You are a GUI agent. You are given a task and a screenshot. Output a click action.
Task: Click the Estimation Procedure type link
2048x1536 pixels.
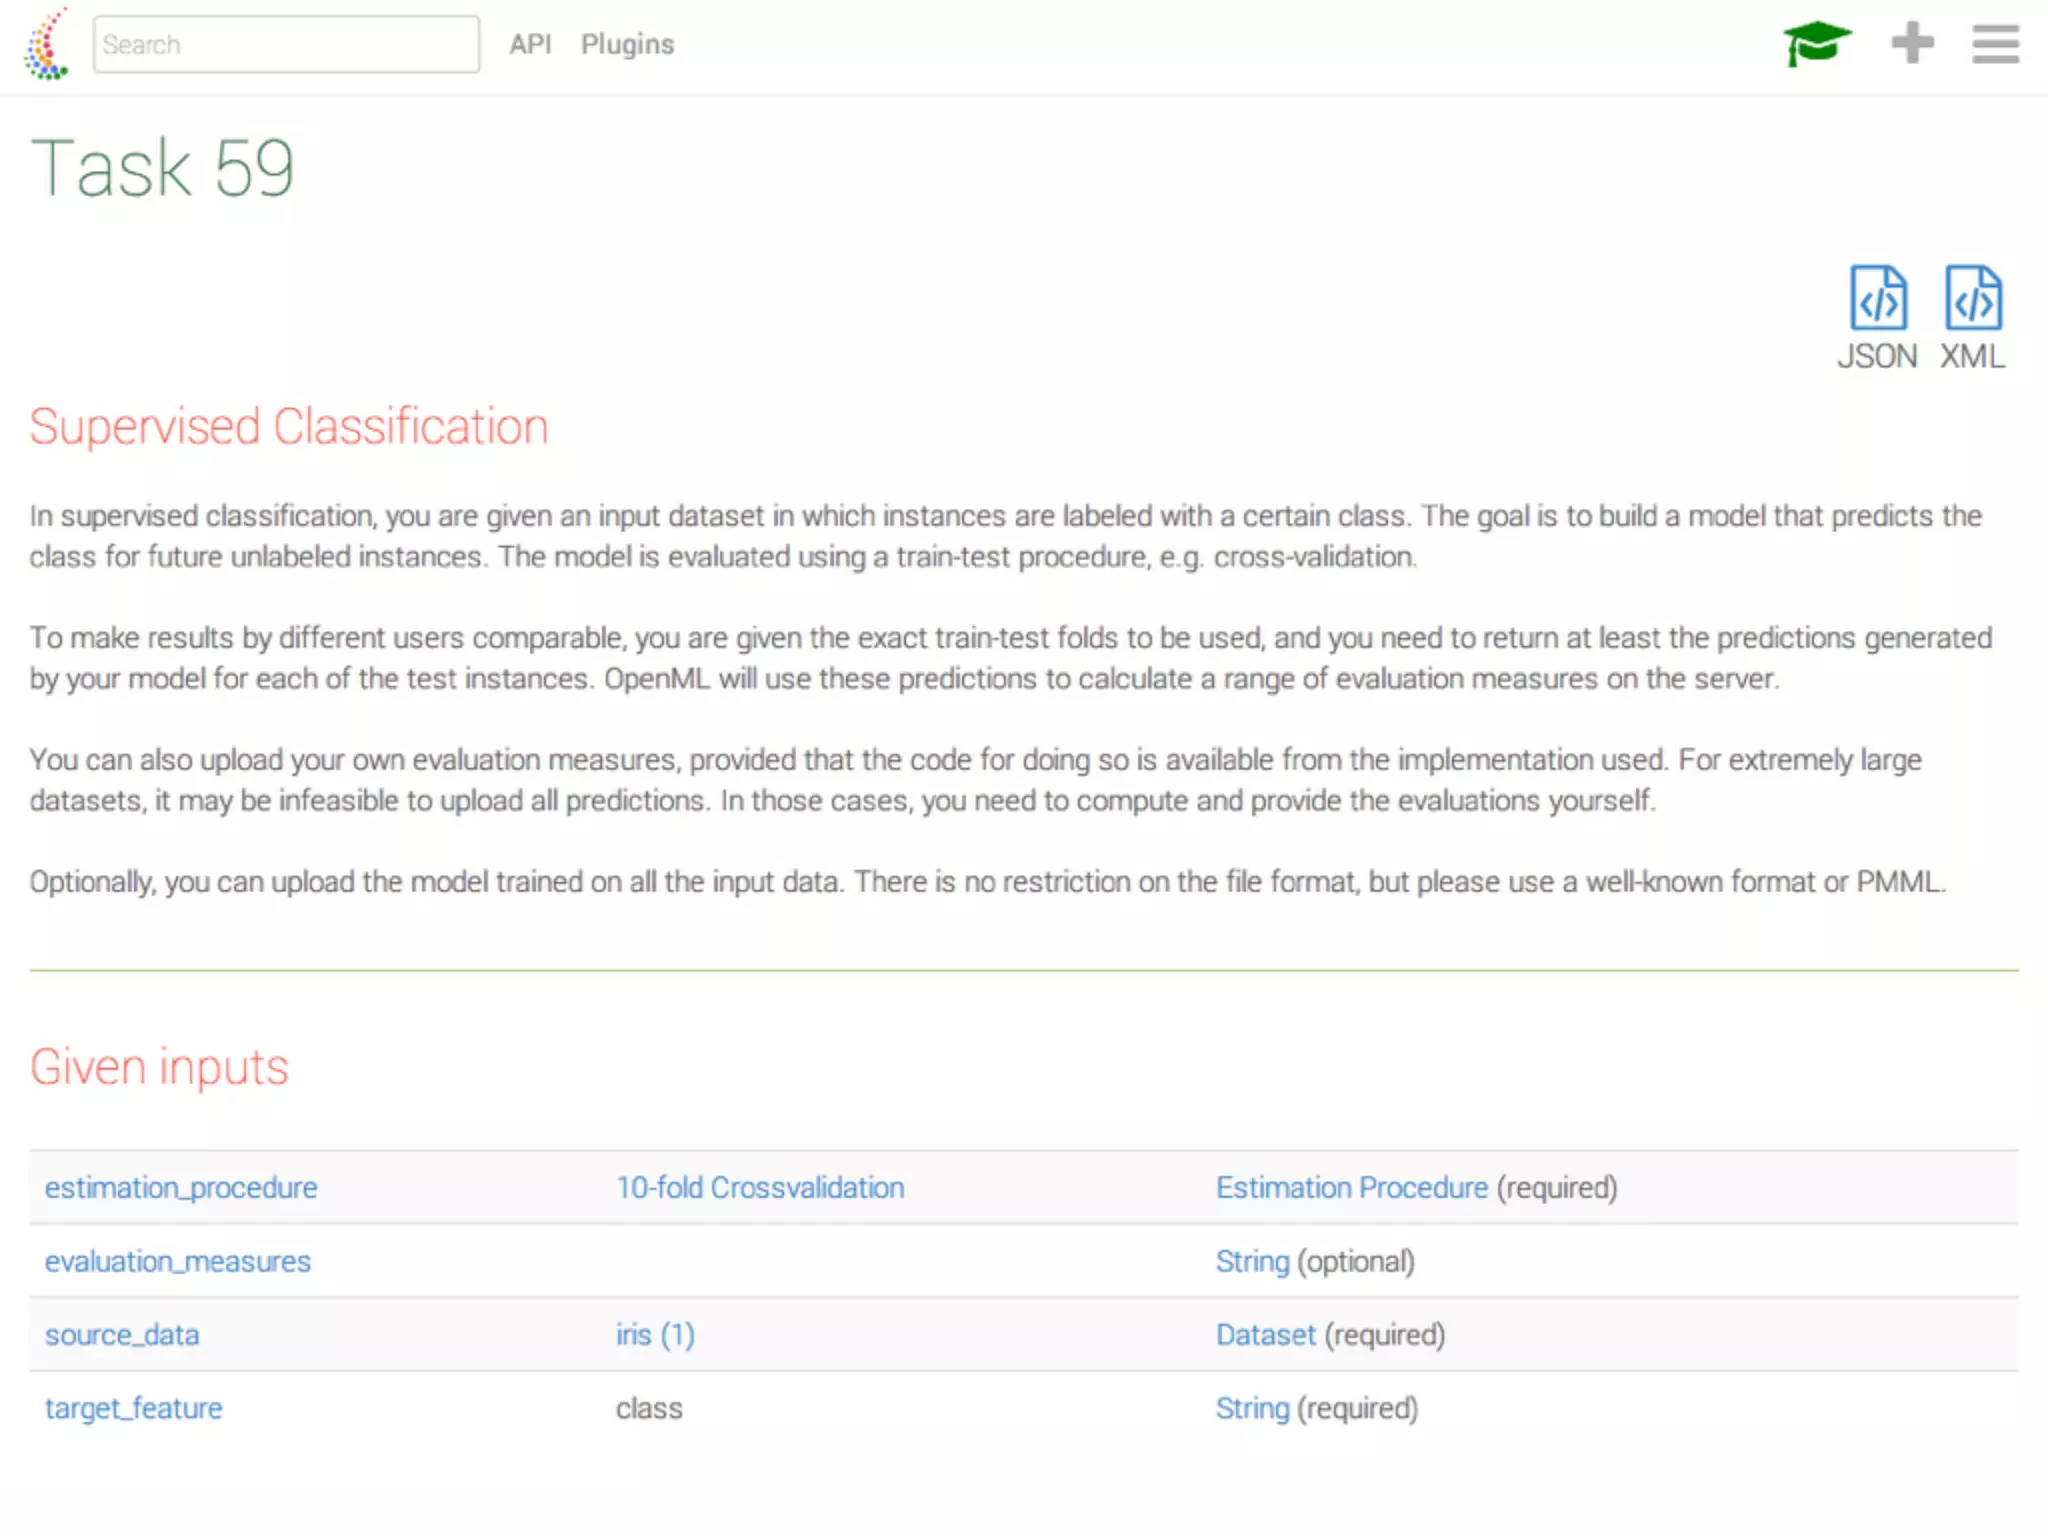coord(1351,1188)
